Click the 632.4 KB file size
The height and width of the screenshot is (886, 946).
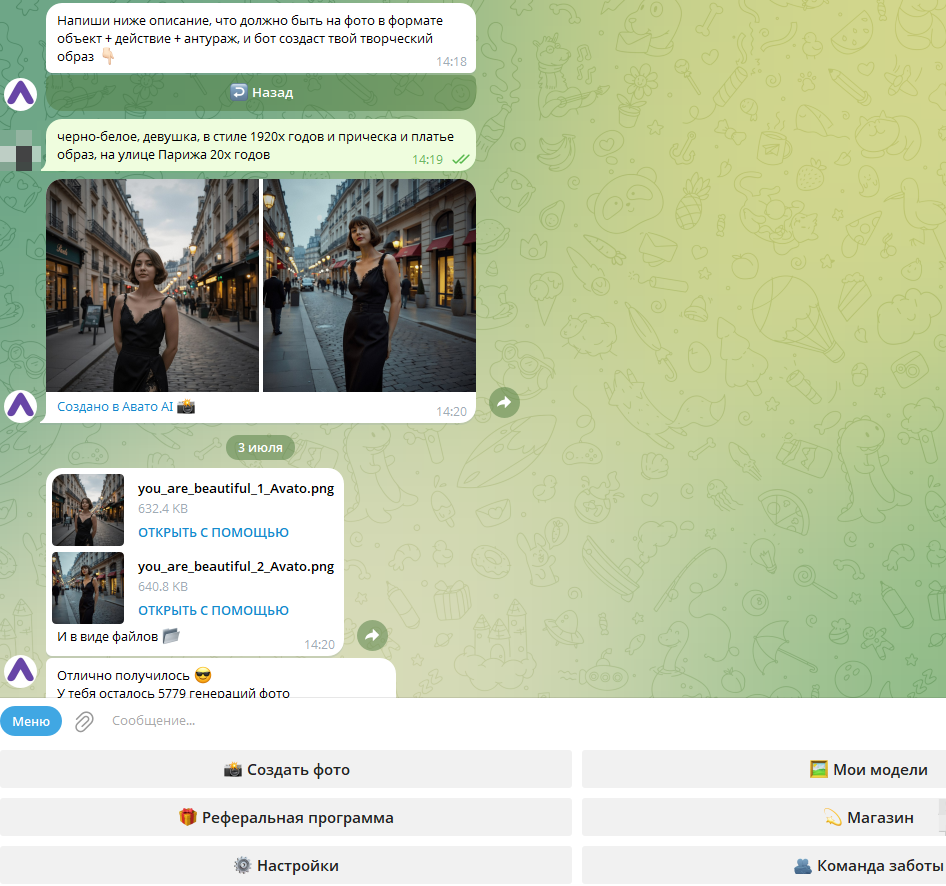click(163, 508)
